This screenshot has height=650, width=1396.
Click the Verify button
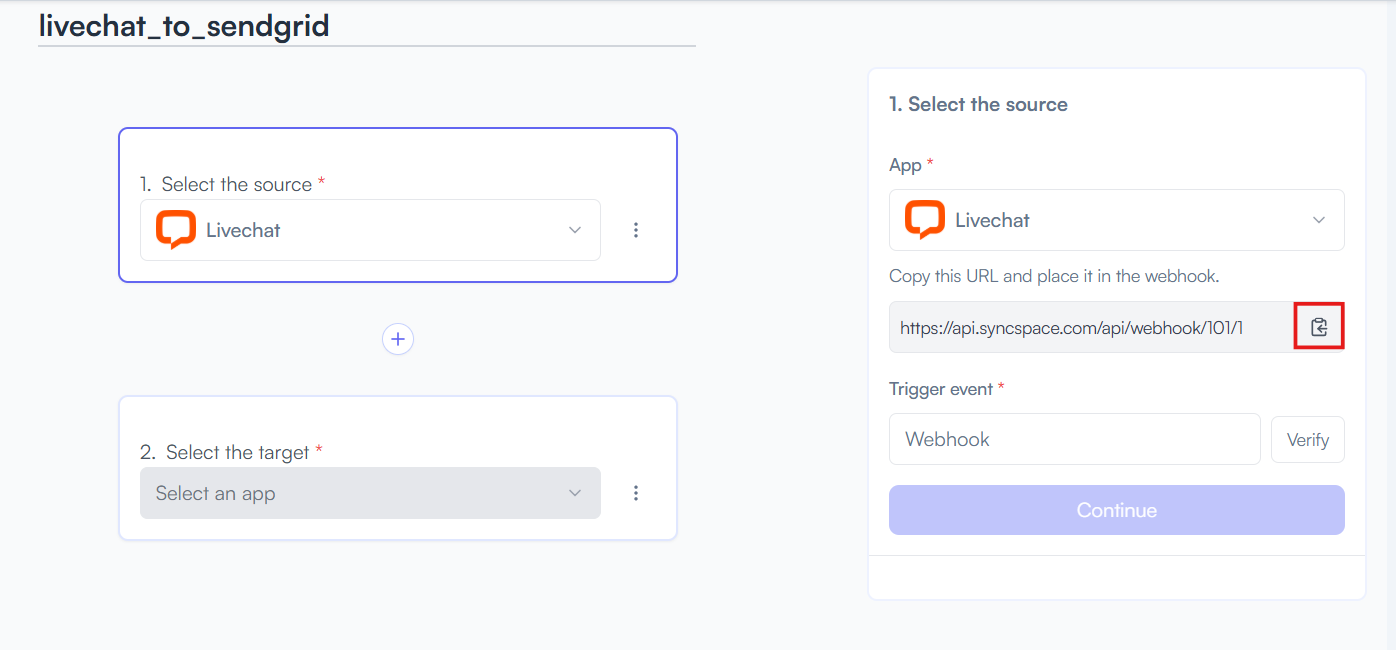pos(1308,439)
